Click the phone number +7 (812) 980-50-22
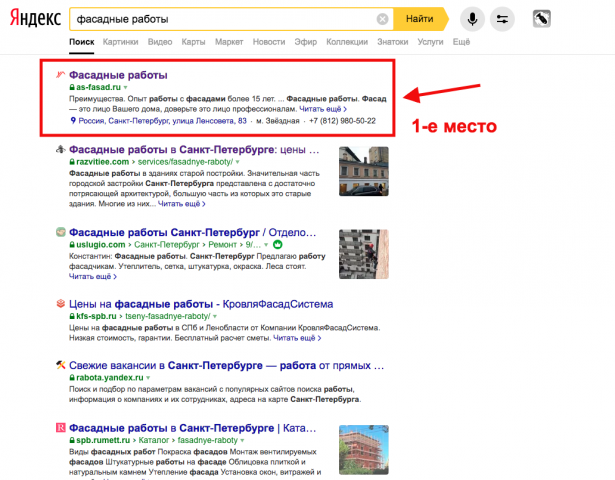Image resolution: width=615 pixels, height=480 pixels. pyautogui.click(x=342, y=121)
